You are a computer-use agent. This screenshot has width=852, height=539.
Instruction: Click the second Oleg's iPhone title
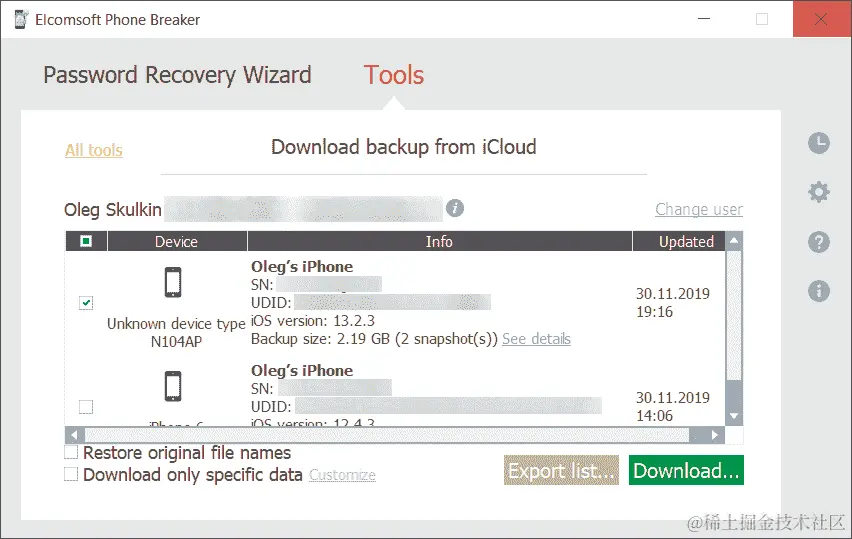point(302,371)
